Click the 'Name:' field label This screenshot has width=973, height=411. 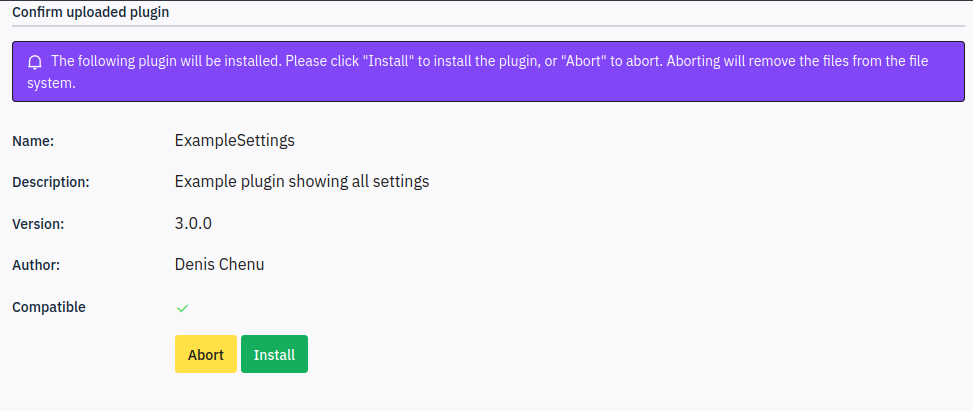coord(34,142)
